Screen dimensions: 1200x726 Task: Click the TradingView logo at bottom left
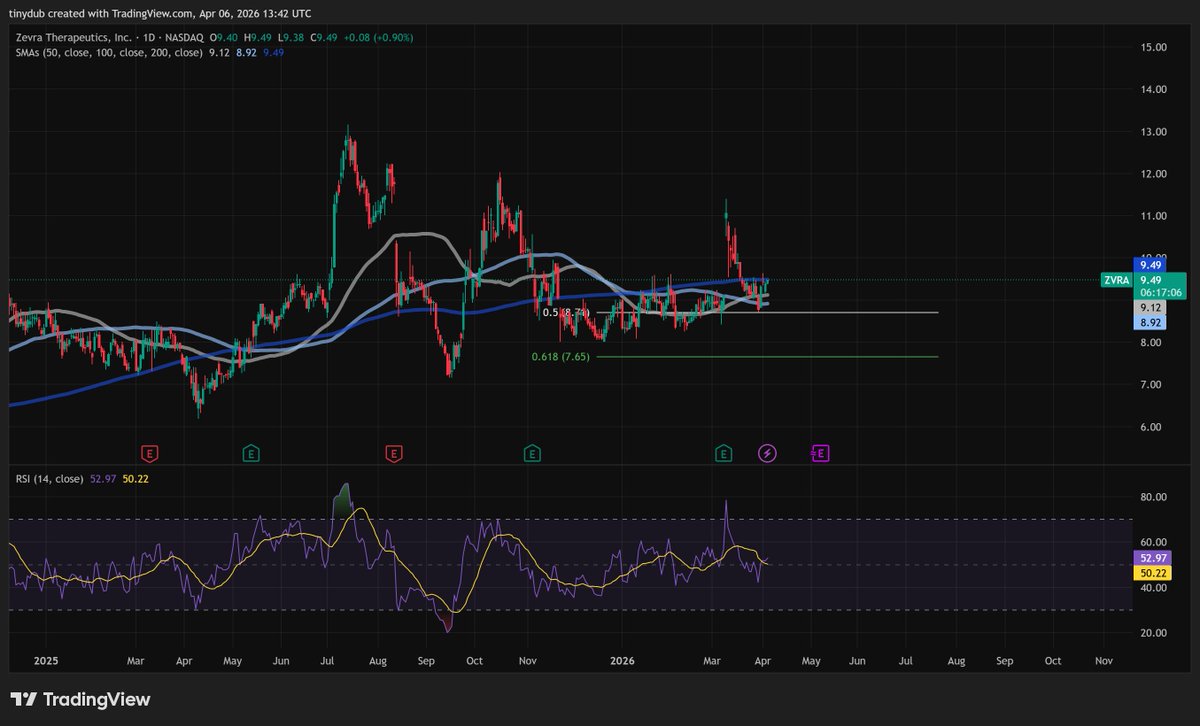point(80,700)
